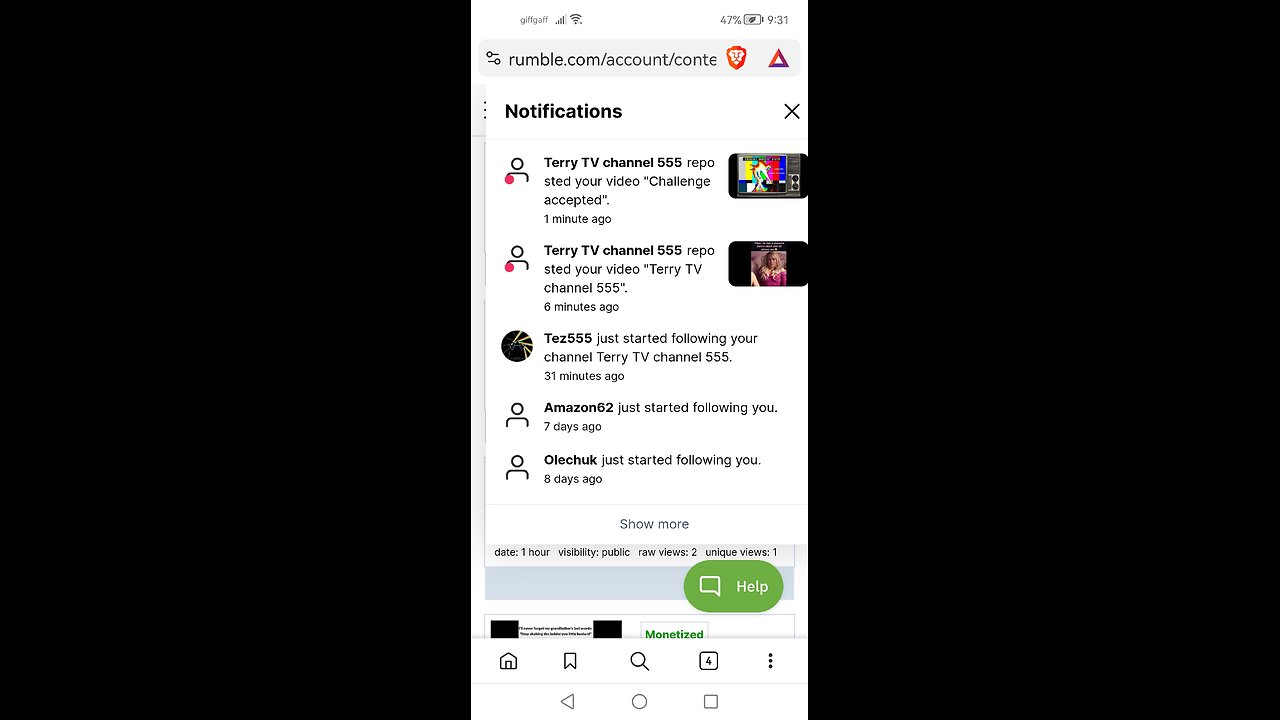Tap the rumble.com address bar
Viewport: 1280px width, 720px height.
(612, 59)
